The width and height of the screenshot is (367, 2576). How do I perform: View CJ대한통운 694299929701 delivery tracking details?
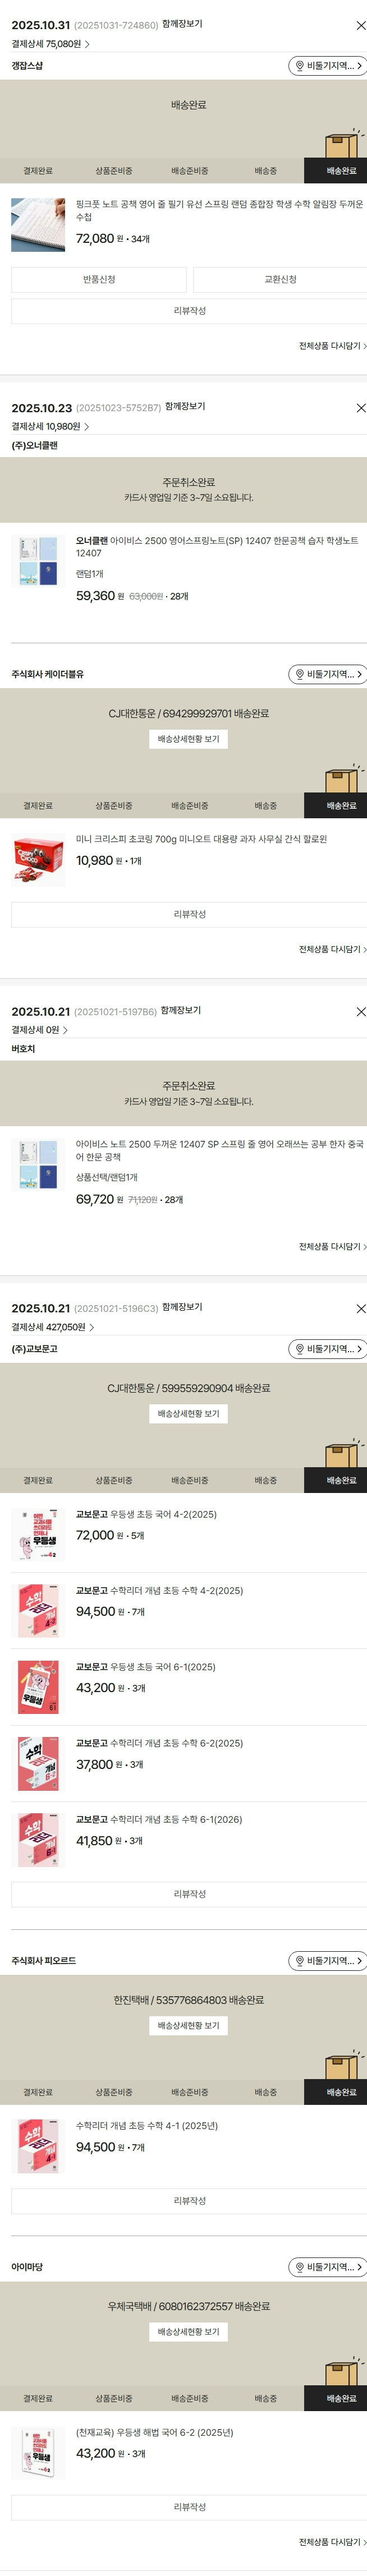click(x=188, y=739)
